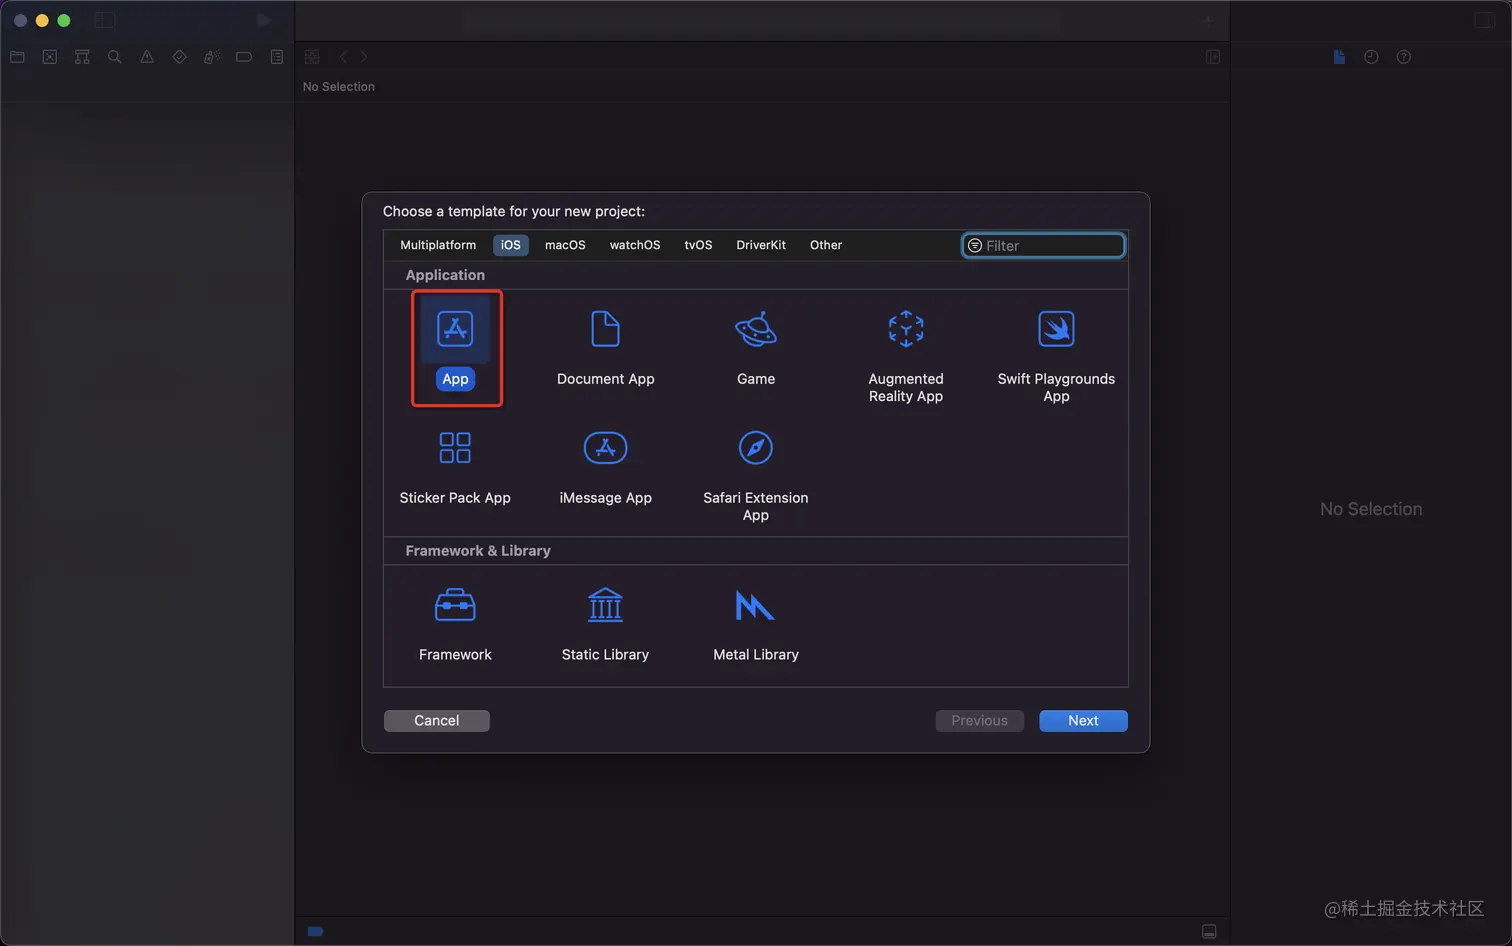Viewport: 1512px width, 946px height.
Task: Focus the Filter search field
Action: click(x=1044, y=245)
